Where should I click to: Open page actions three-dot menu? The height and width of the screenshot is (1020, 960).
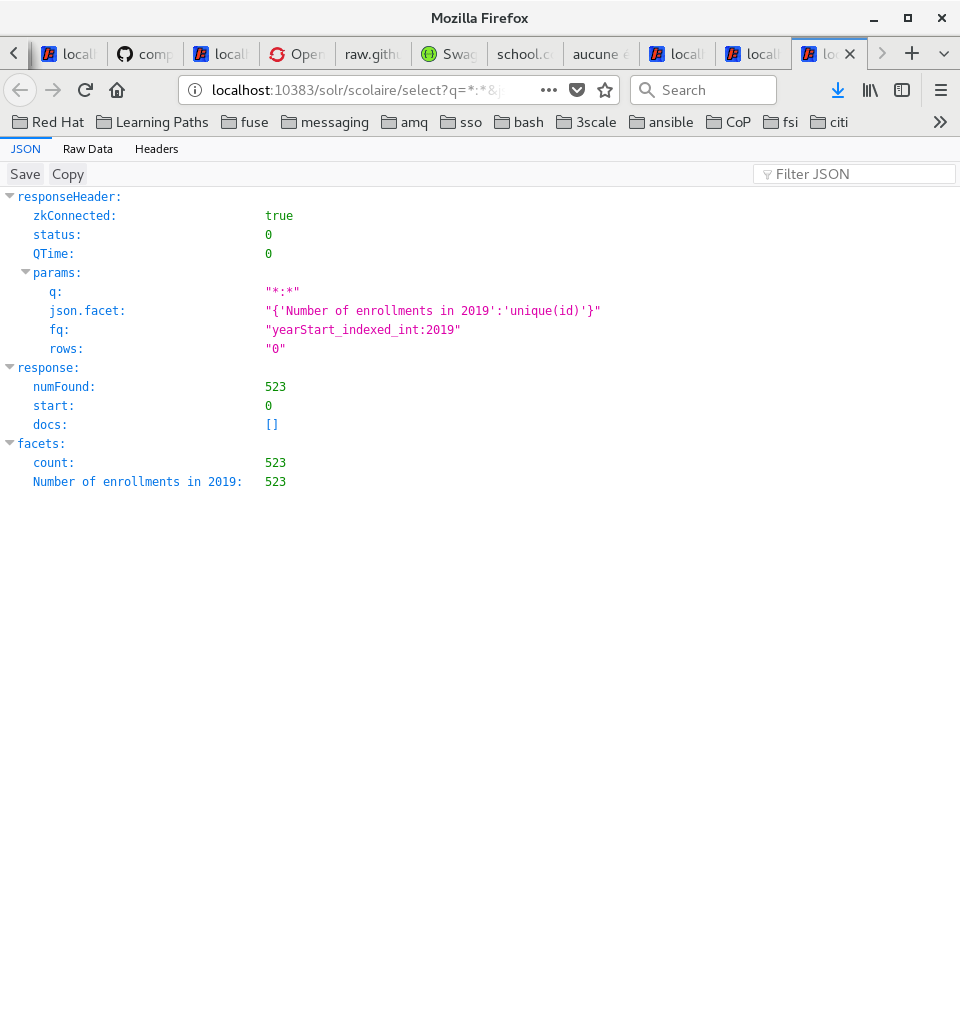(549, 90)
